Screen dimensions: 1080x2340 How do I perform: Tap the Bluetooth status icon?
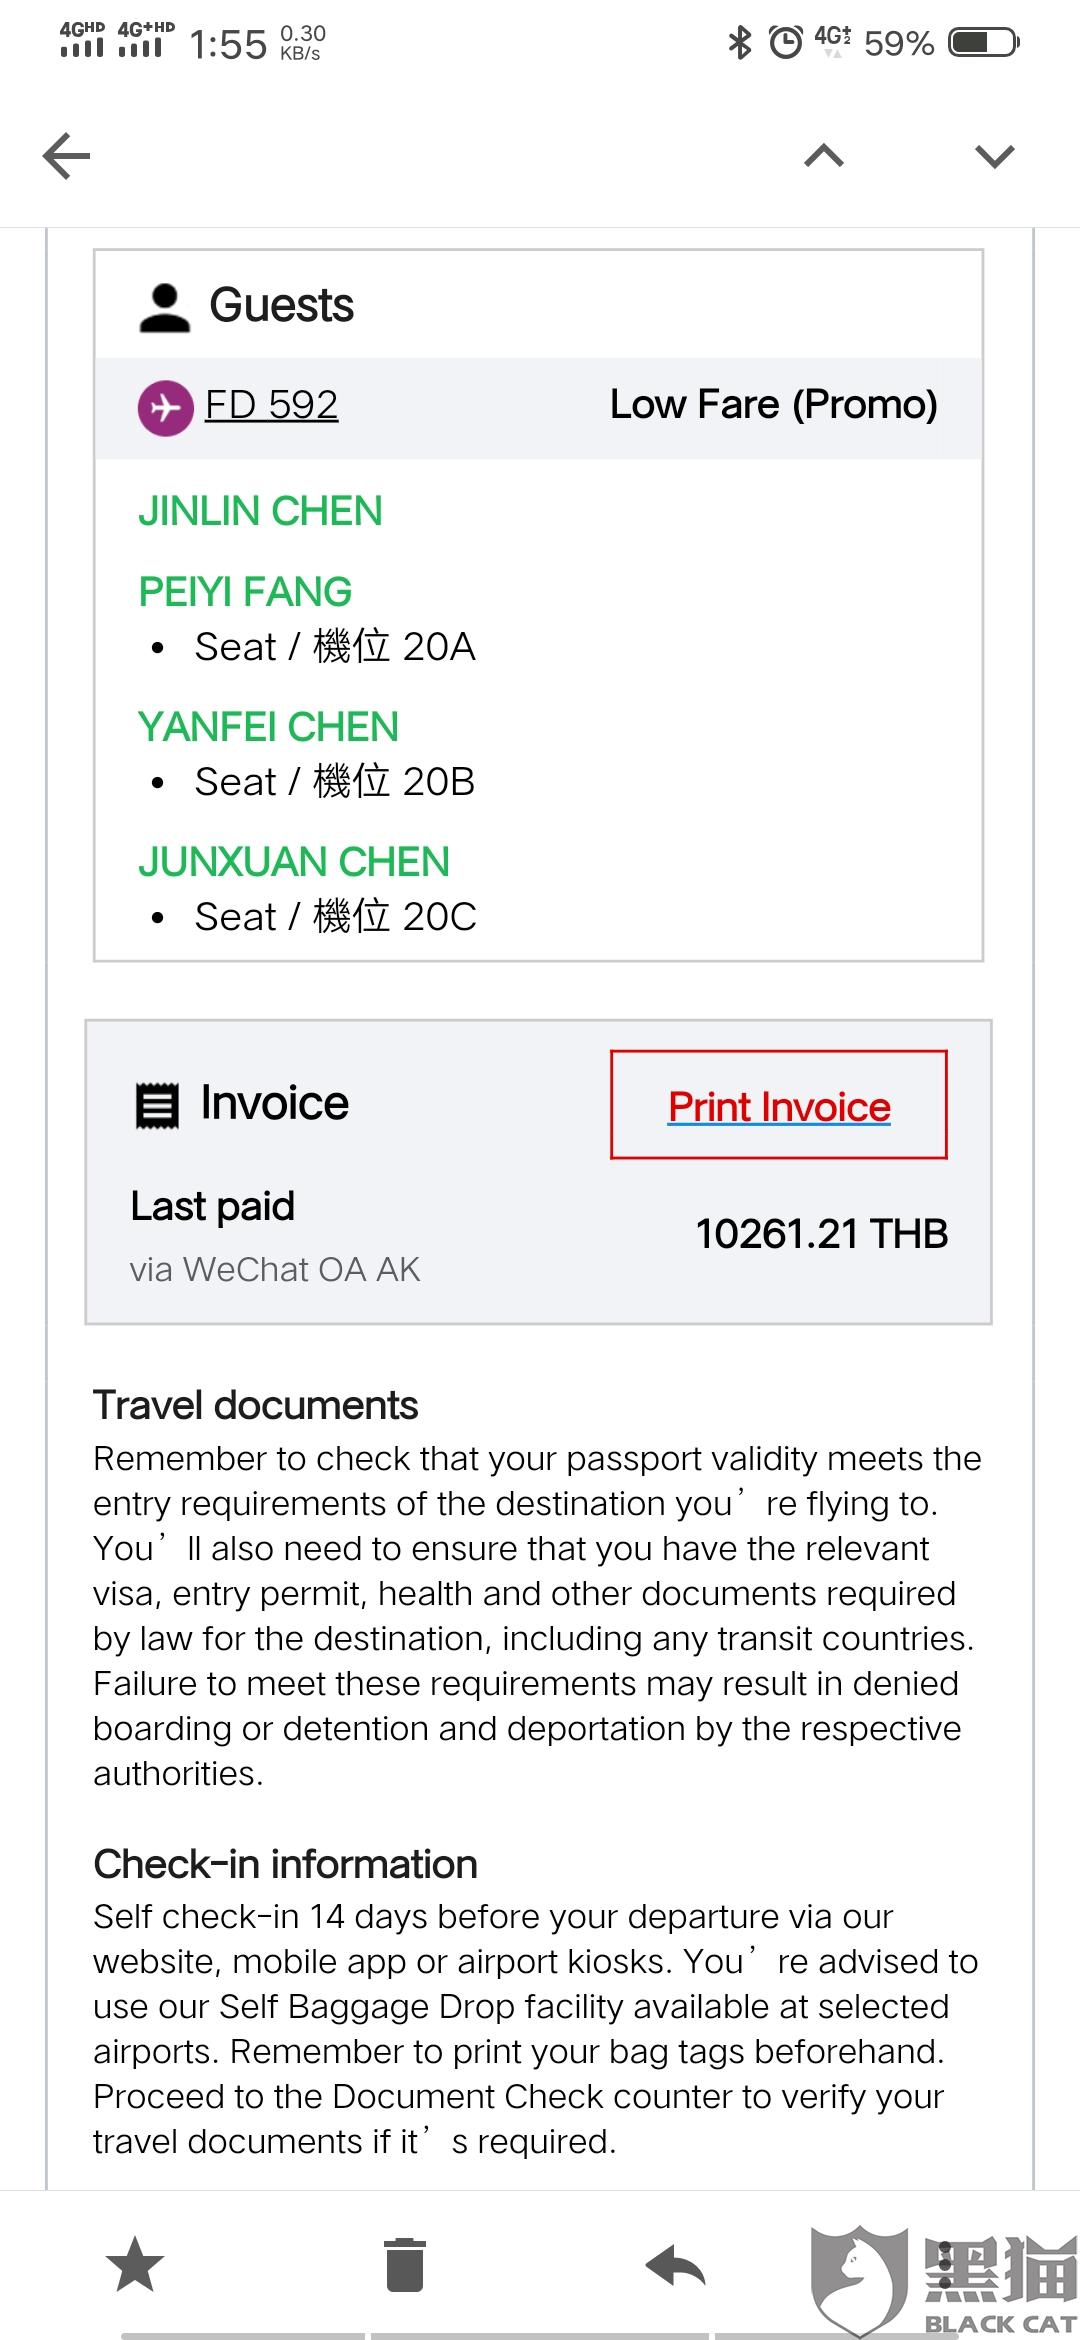(740, 43)
